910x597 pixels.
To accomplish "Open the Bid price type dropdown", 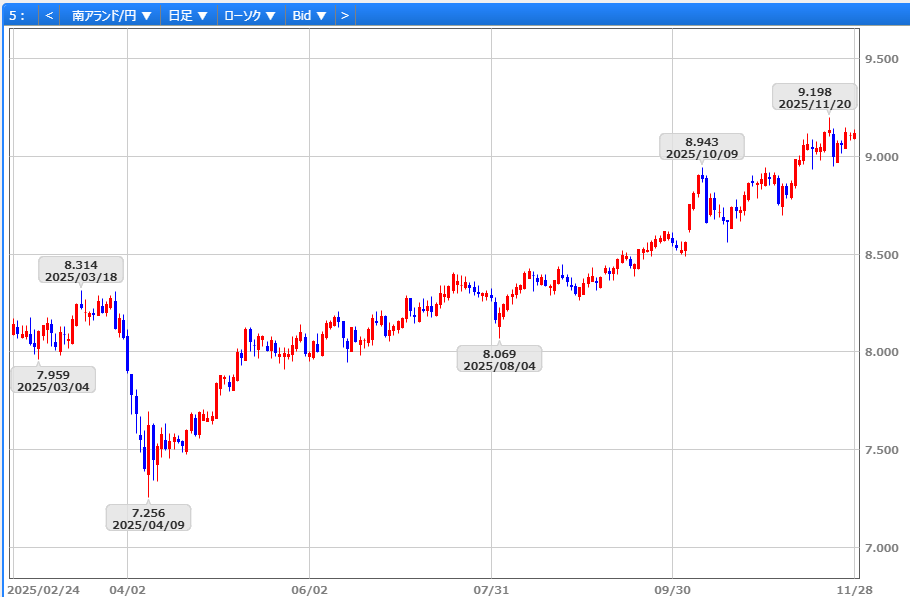I will pyautogui.click(x=309, y=15).
